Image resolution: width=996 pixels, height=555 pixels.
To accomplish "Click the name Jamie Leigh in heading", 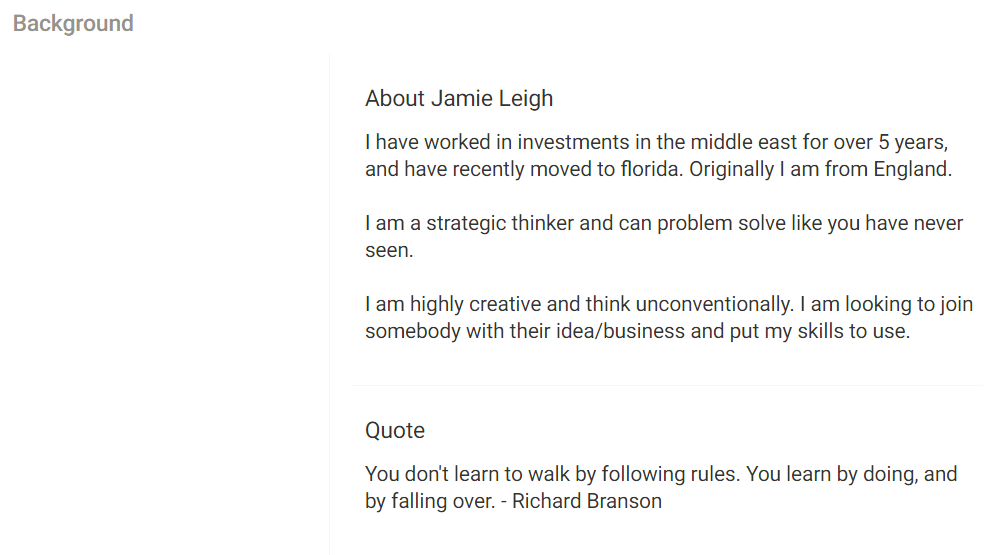I will [492, 98].
